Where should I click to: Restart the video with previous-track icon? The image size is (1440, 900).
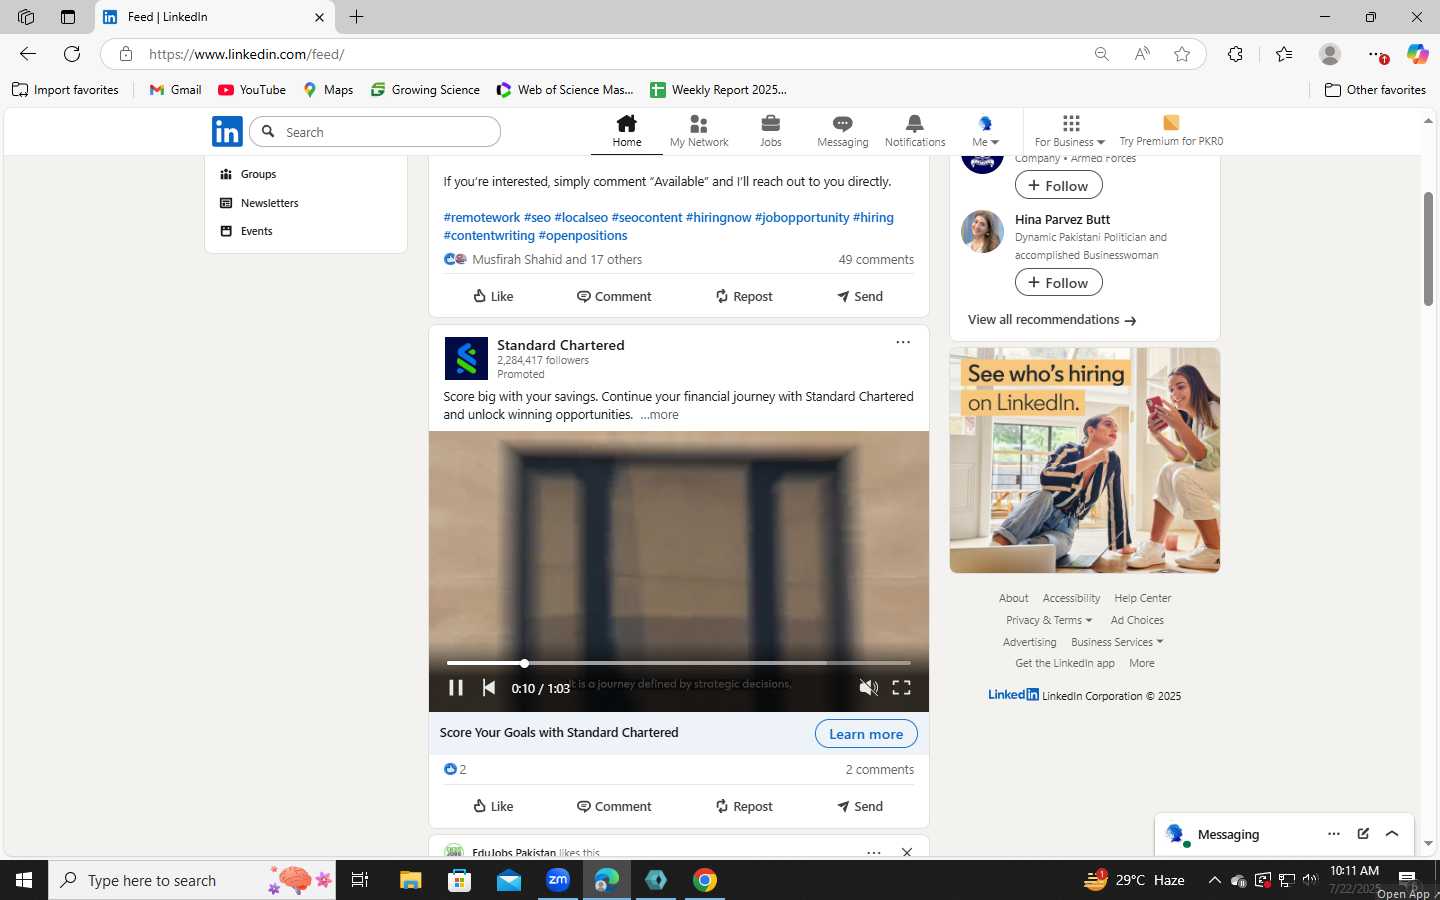point(489,687)
